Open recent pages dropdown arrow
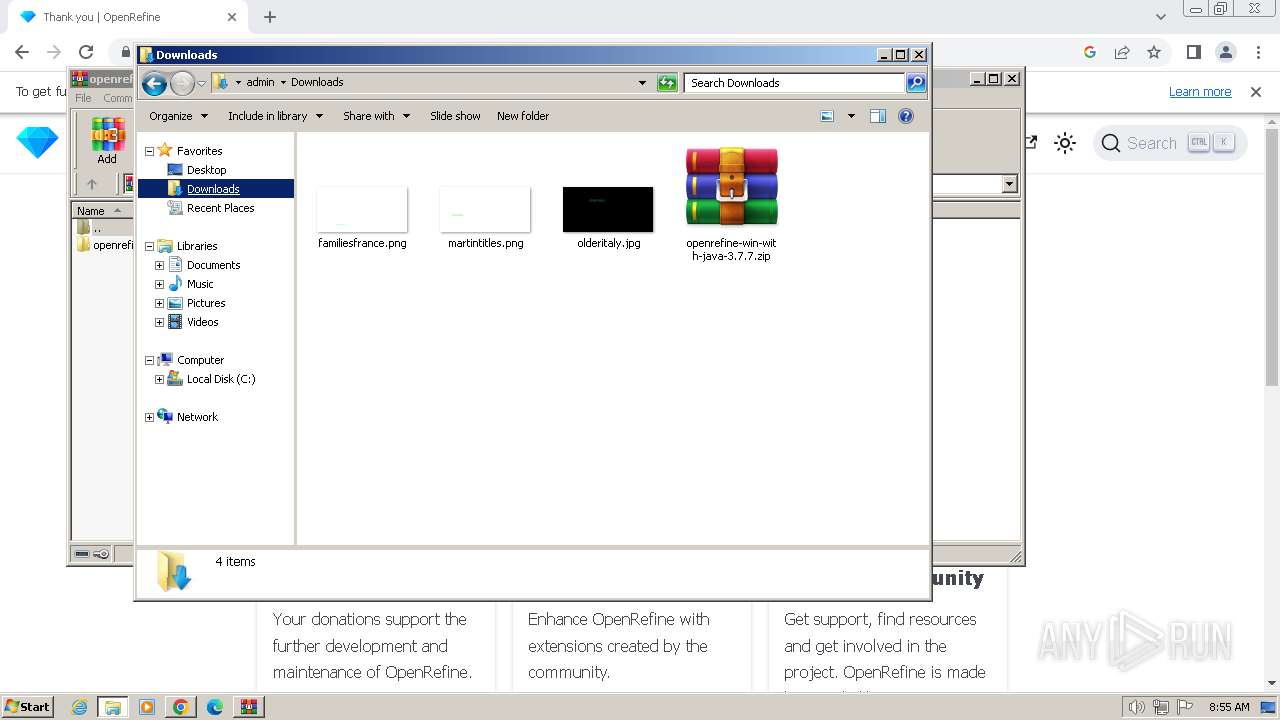 click(201, 83)
